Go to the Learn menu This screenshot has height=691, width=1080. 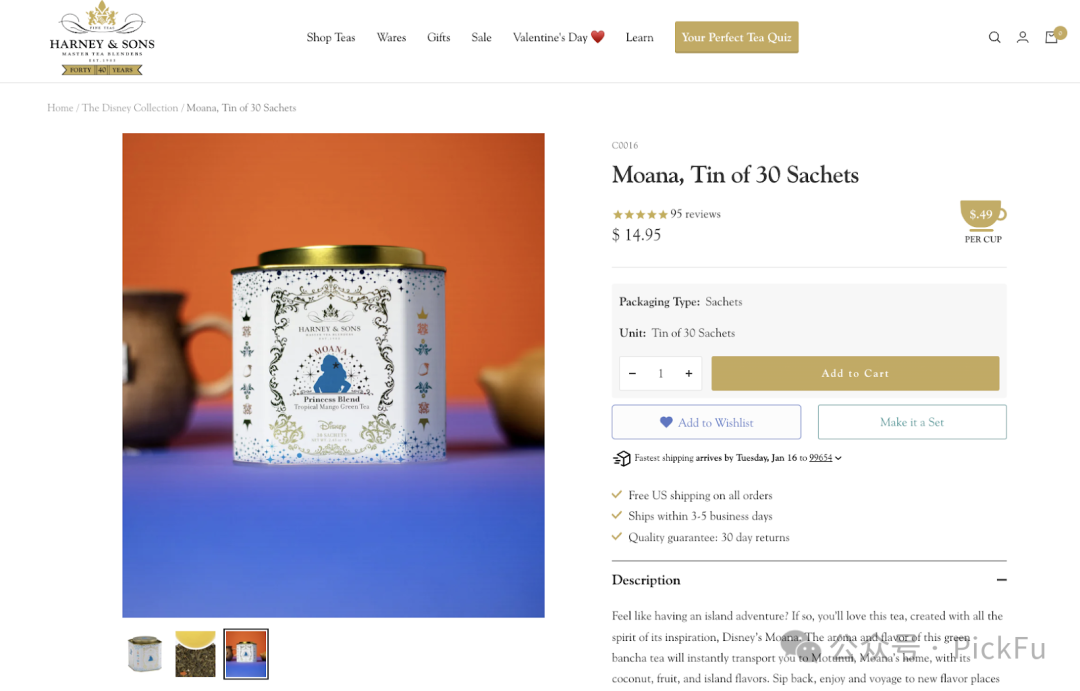[639, 38]
